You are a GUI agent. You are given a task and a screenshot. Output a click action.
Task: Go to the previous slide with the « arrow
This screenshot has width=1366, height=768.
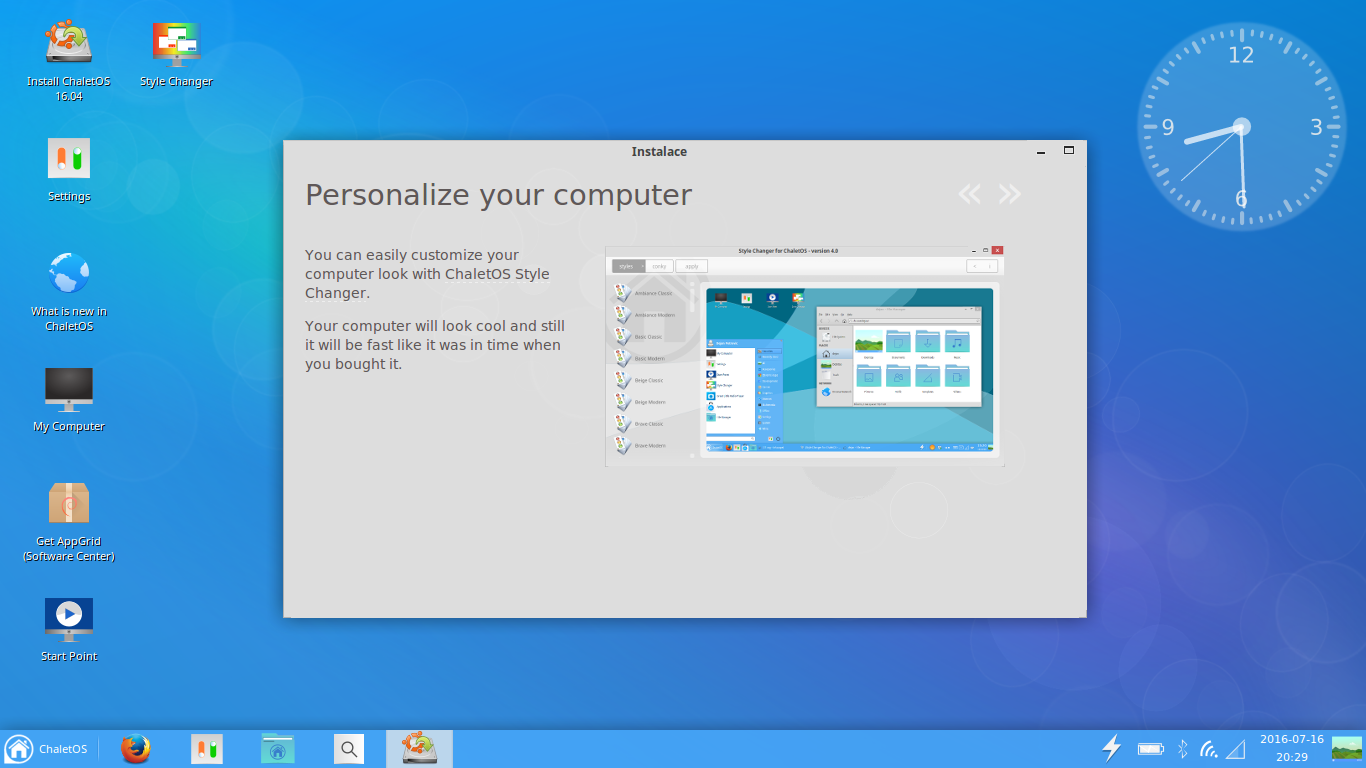coord(969,194)
